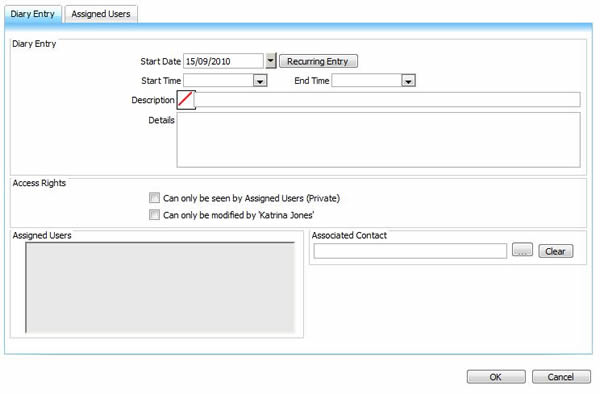Click into the Description text field
600x394 pixels.
[x=388, y=99]
